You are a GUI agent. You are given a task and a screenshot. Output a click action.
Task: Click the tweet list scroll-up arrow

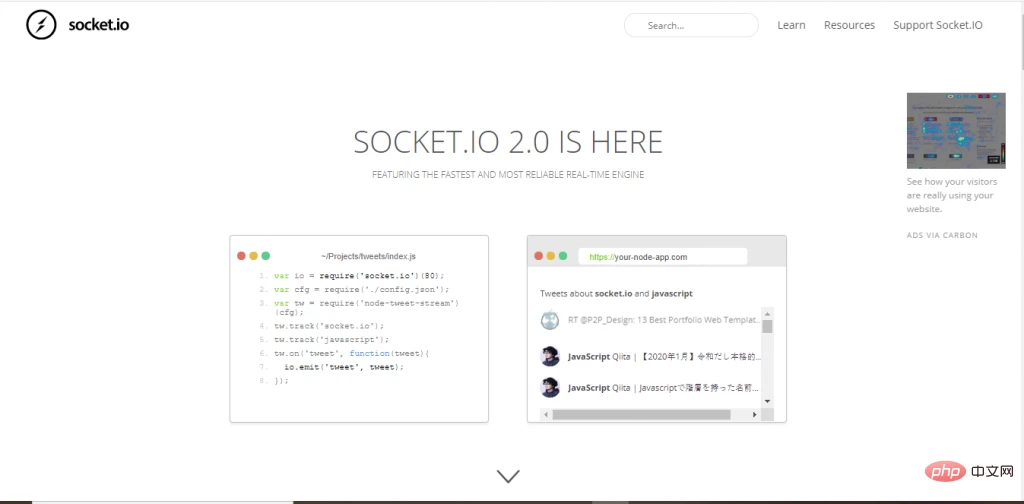(x=767, y=313)
